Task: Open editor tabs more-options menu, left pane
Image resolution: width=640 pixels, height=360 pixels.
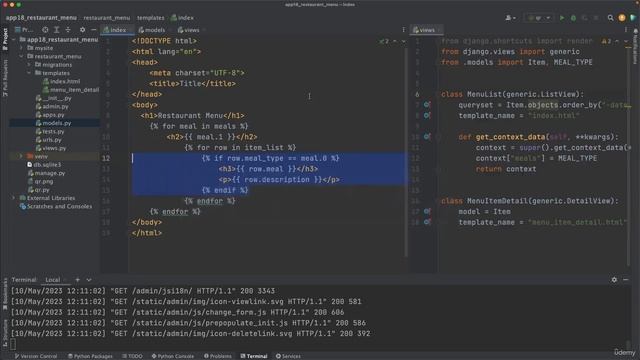Action: coord(403,30)
